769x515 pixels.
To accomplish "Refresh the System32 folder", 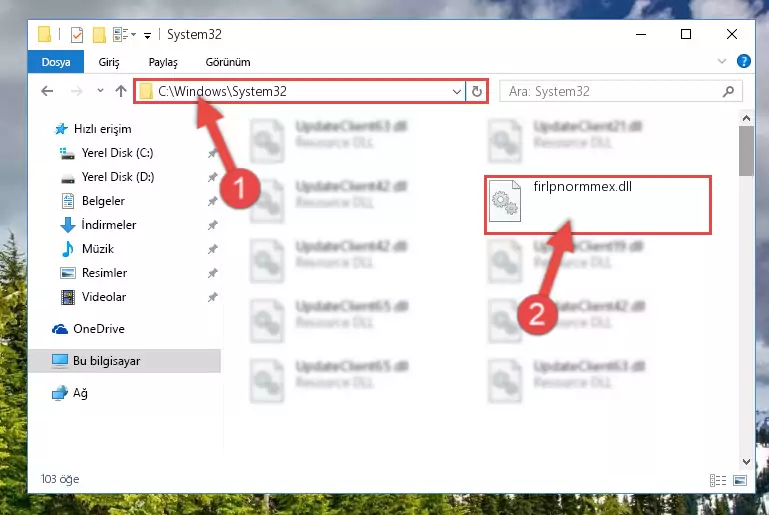I will tap(477, 92).
